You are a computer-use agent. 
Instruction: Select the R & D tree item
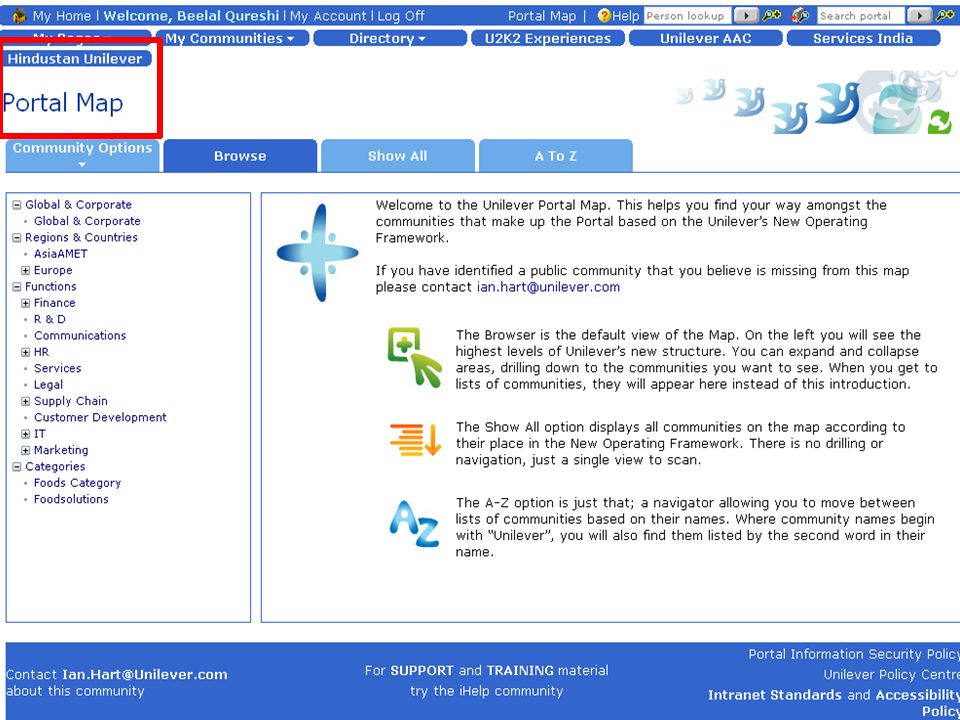(50, 320)
